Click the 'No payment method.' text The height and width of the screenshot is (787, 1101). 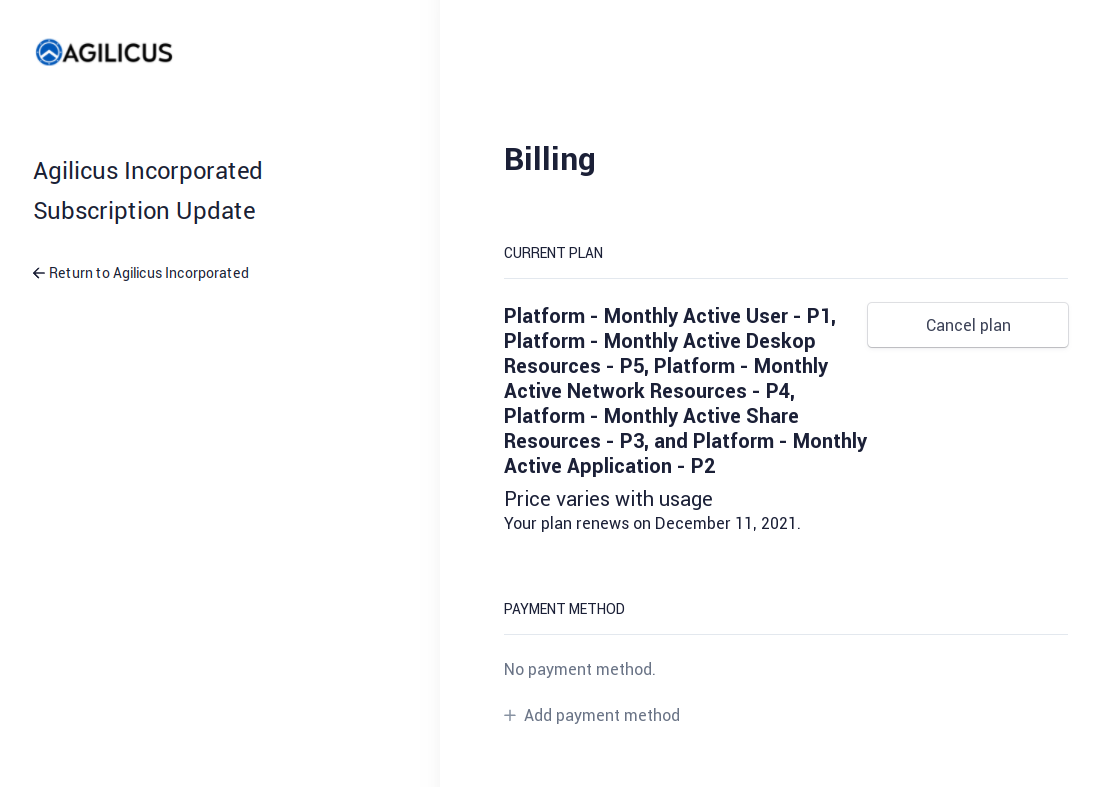click(x=580, y=669)
